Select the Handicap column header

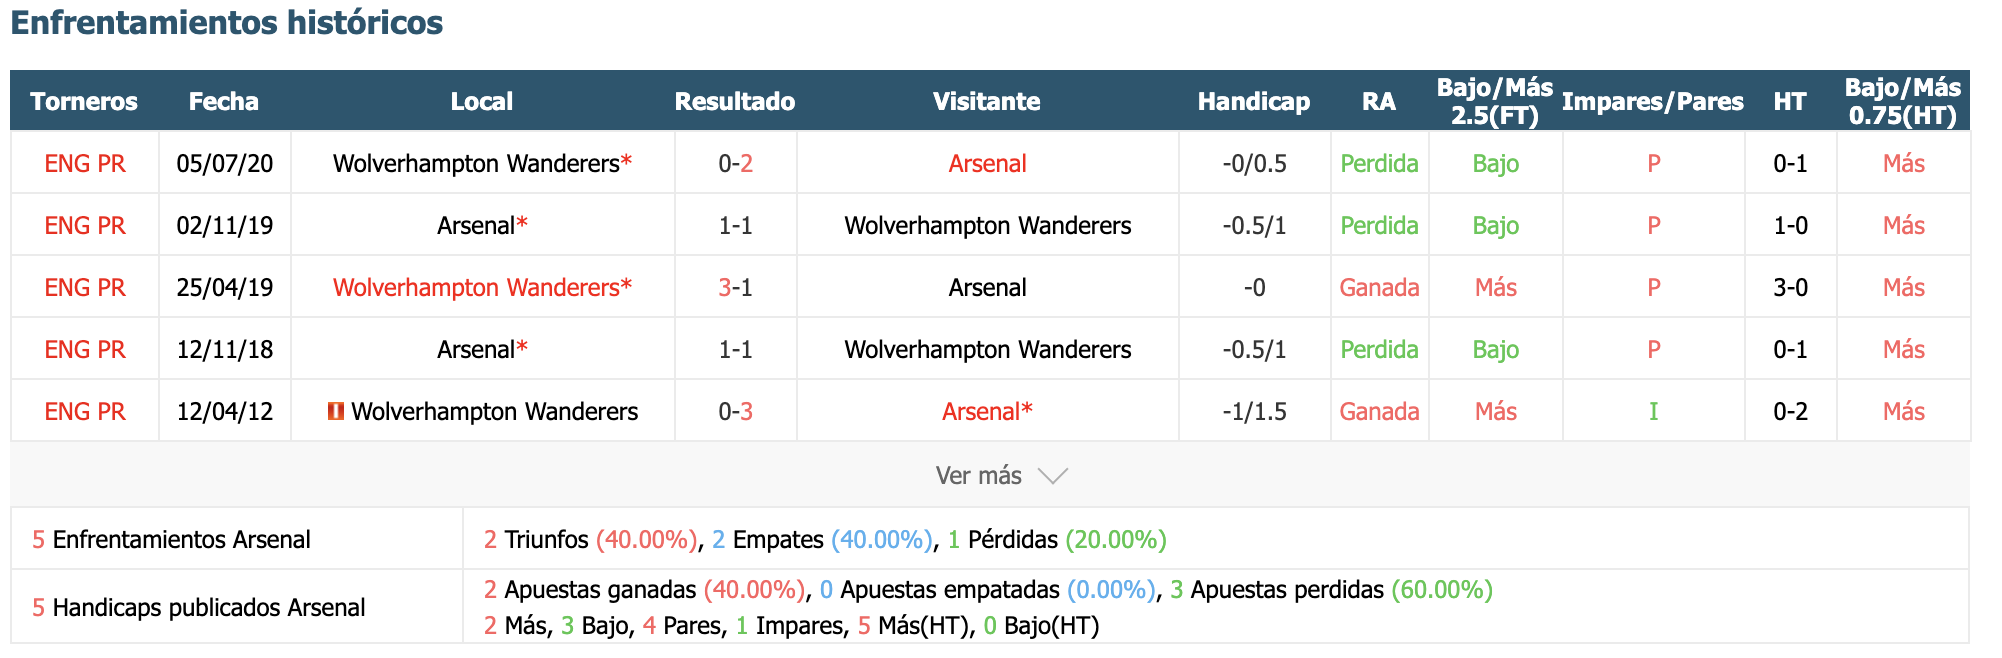click(1253, 101)
